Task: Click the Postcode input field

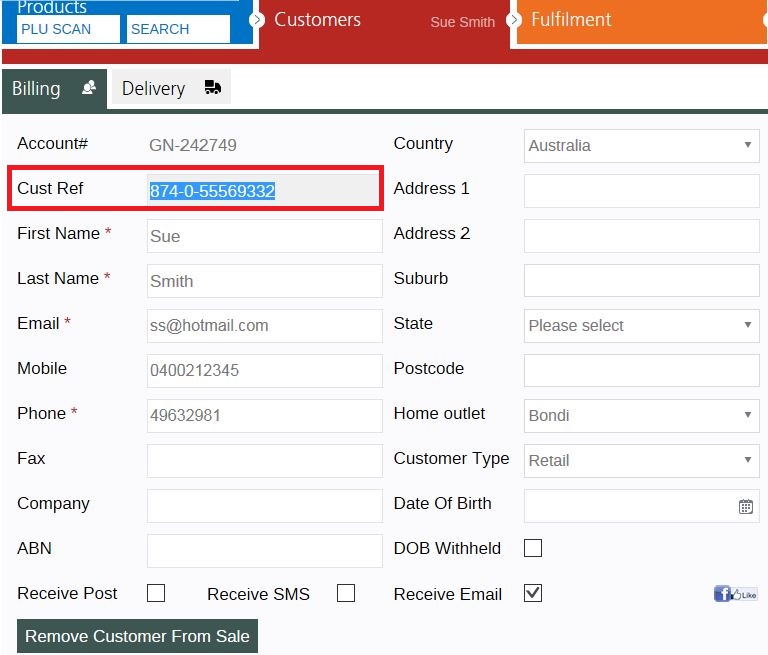Action: [x=642, y=370]
